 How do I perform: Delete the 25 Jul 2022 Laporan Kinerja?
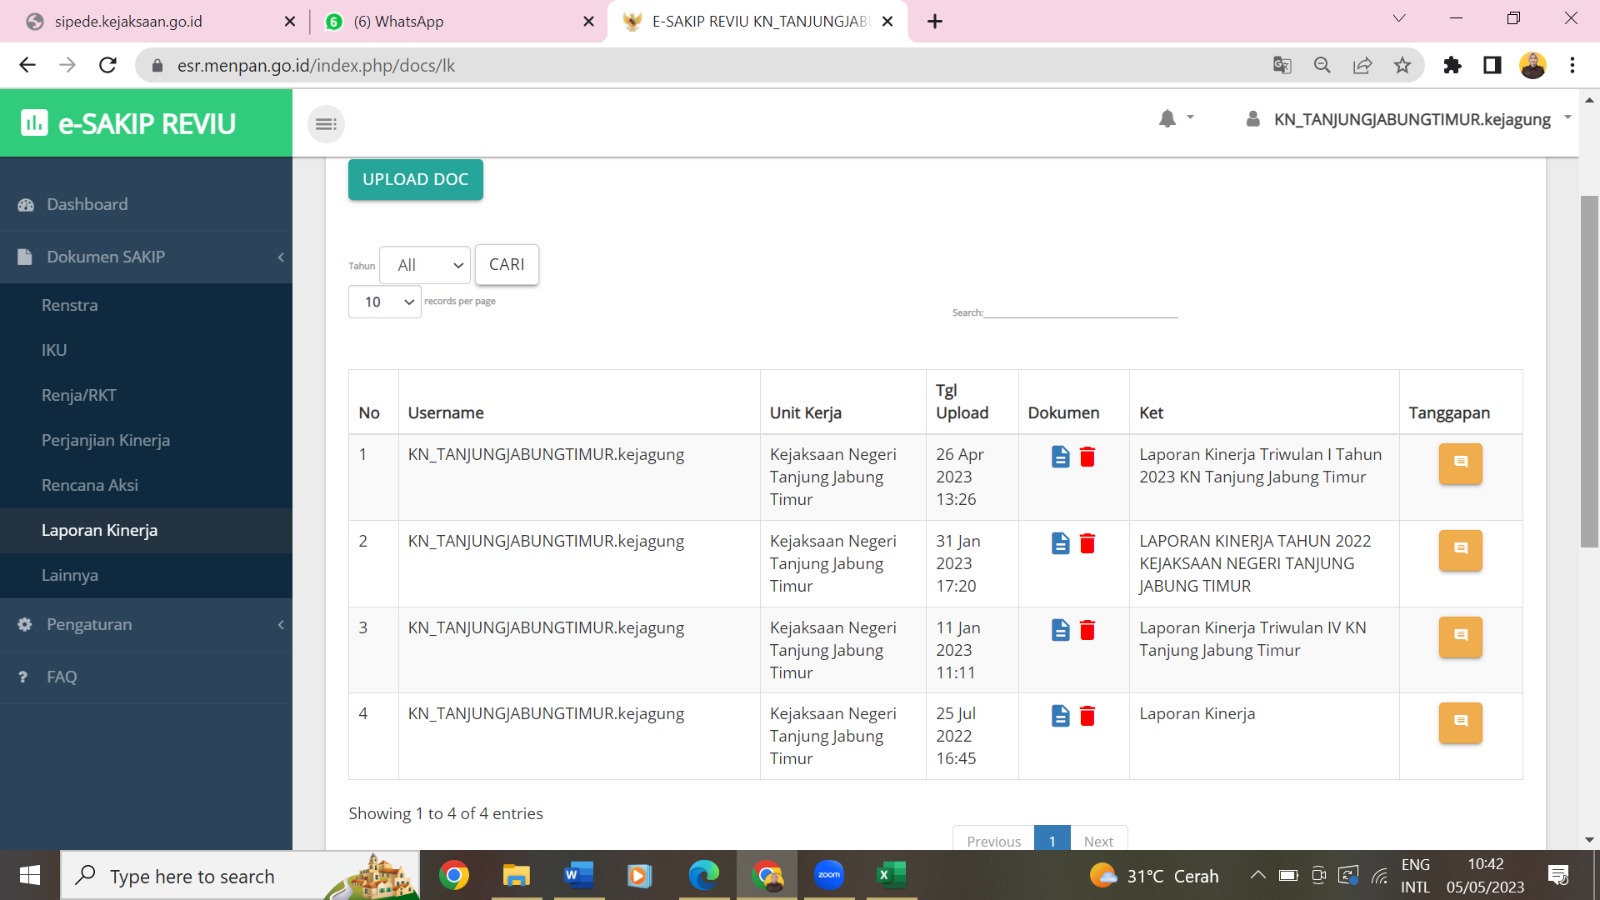[1087, 716]
